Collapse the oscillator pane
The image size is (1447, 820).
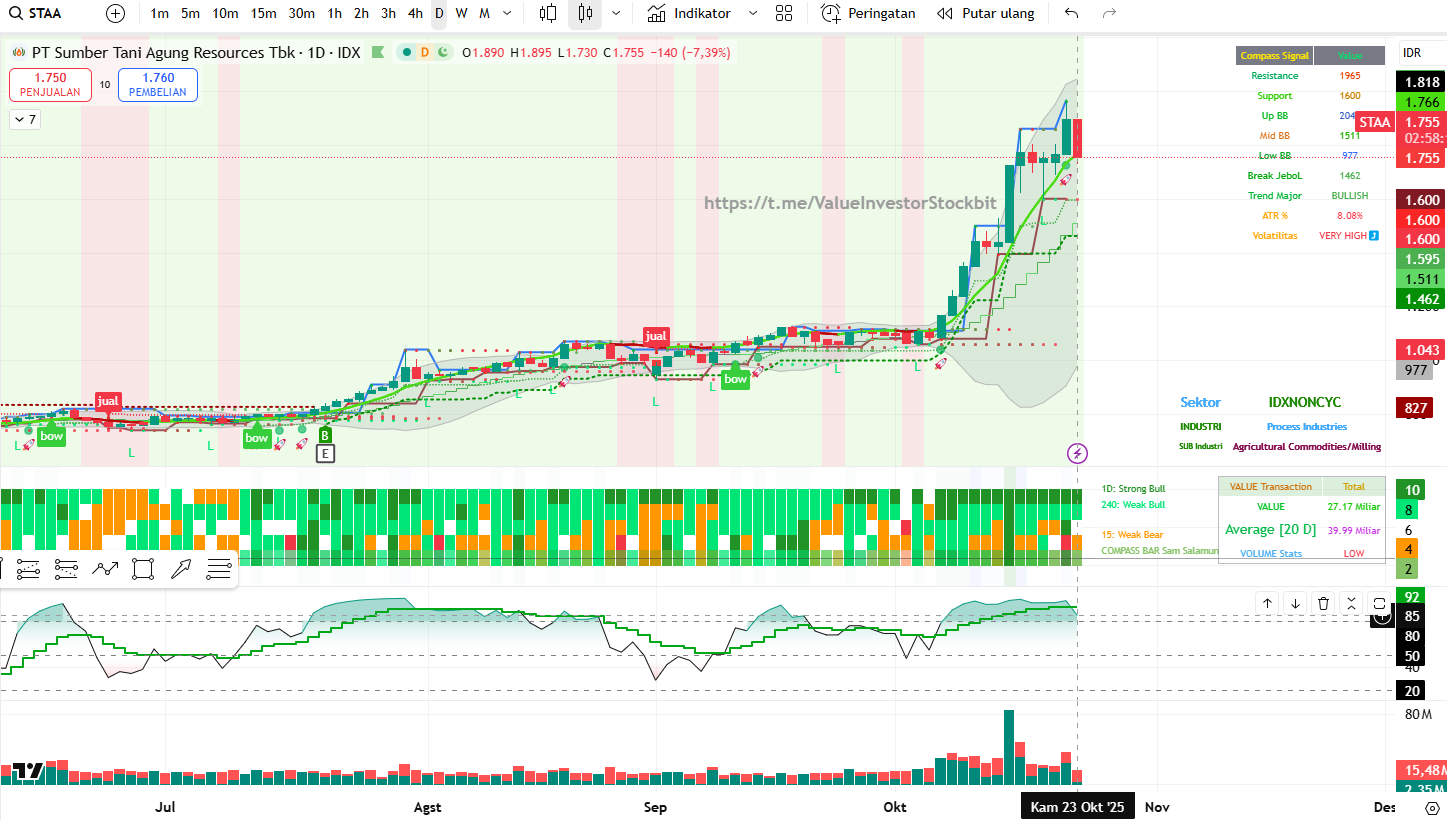pos(1351,603)
